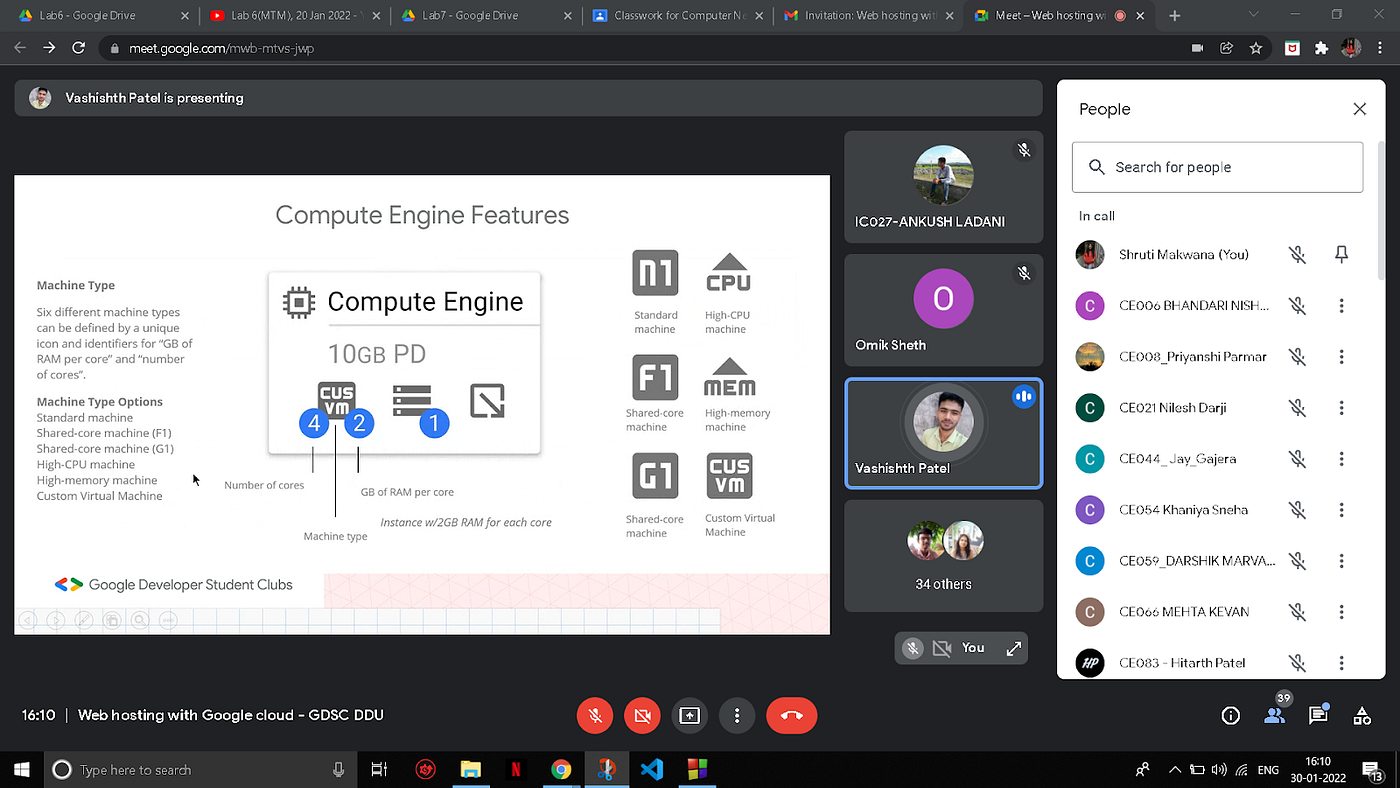Open Meeting details info icon
1400x788 pixels.
tap(1231, 715)
